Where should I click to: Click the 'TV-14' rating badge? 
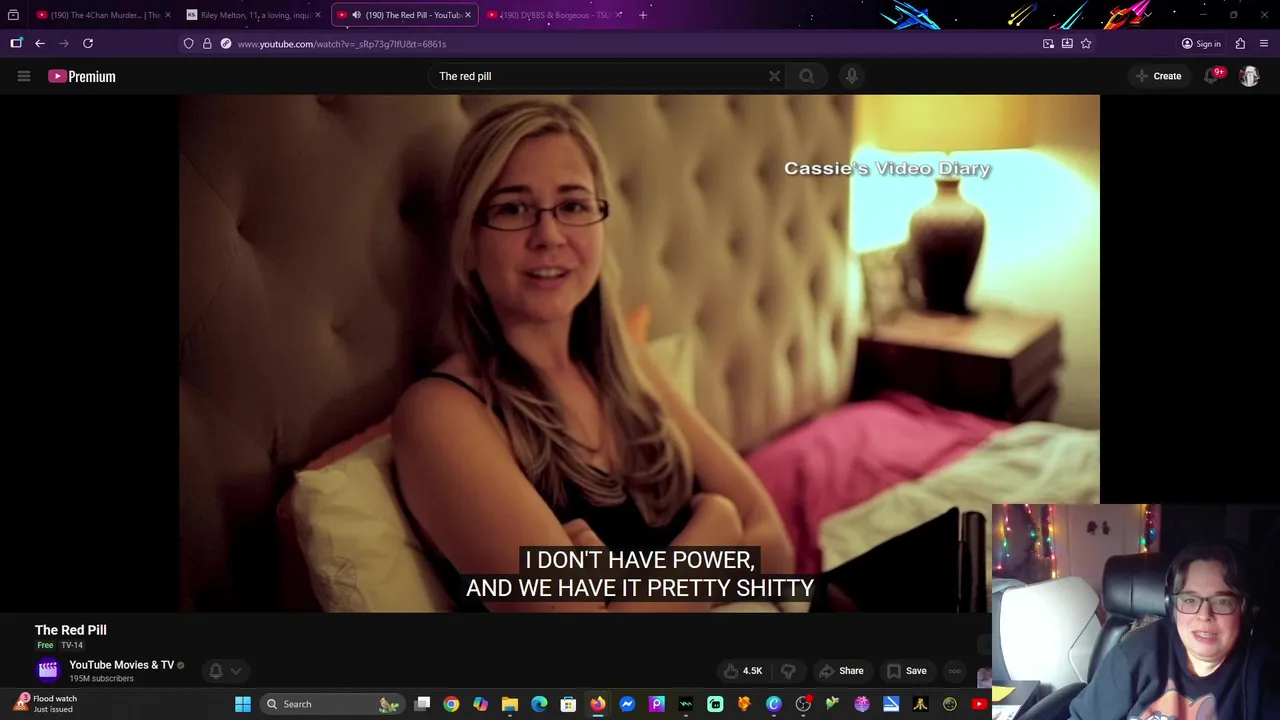[72, 645]
